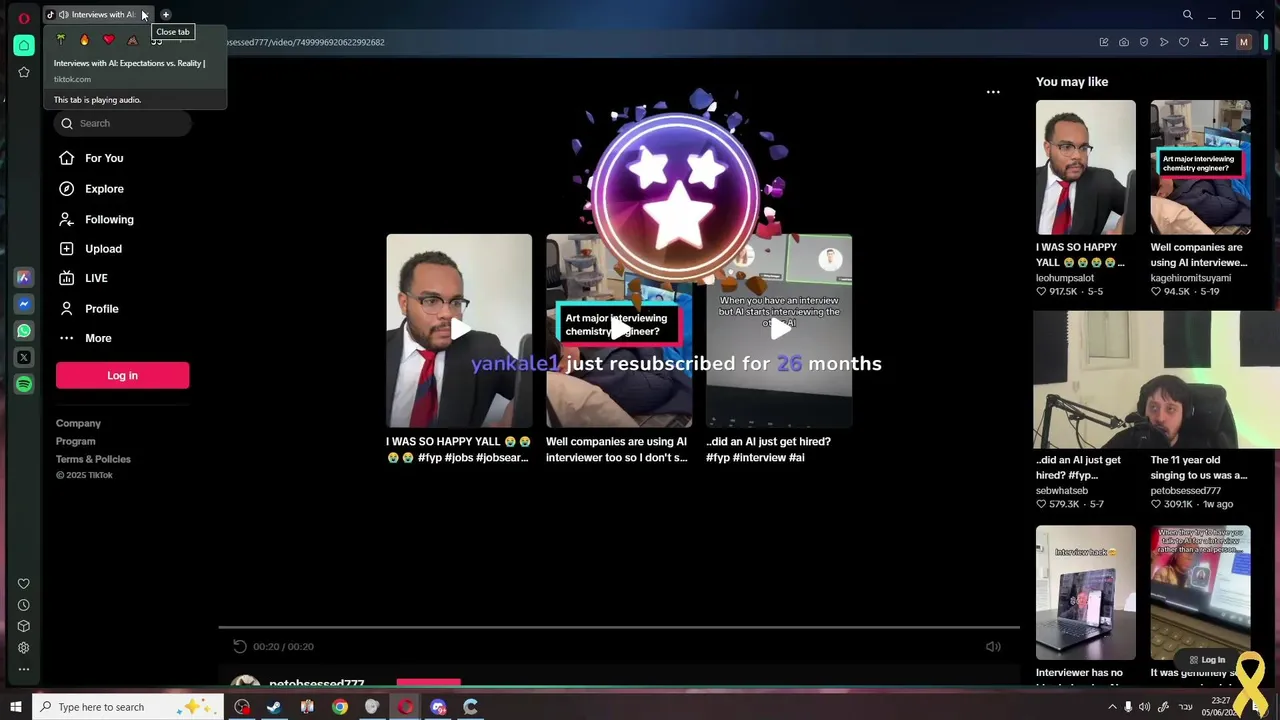1280x720 pixels.
Task: Open sebwhatseb profile link
Action: point(1062,491)
